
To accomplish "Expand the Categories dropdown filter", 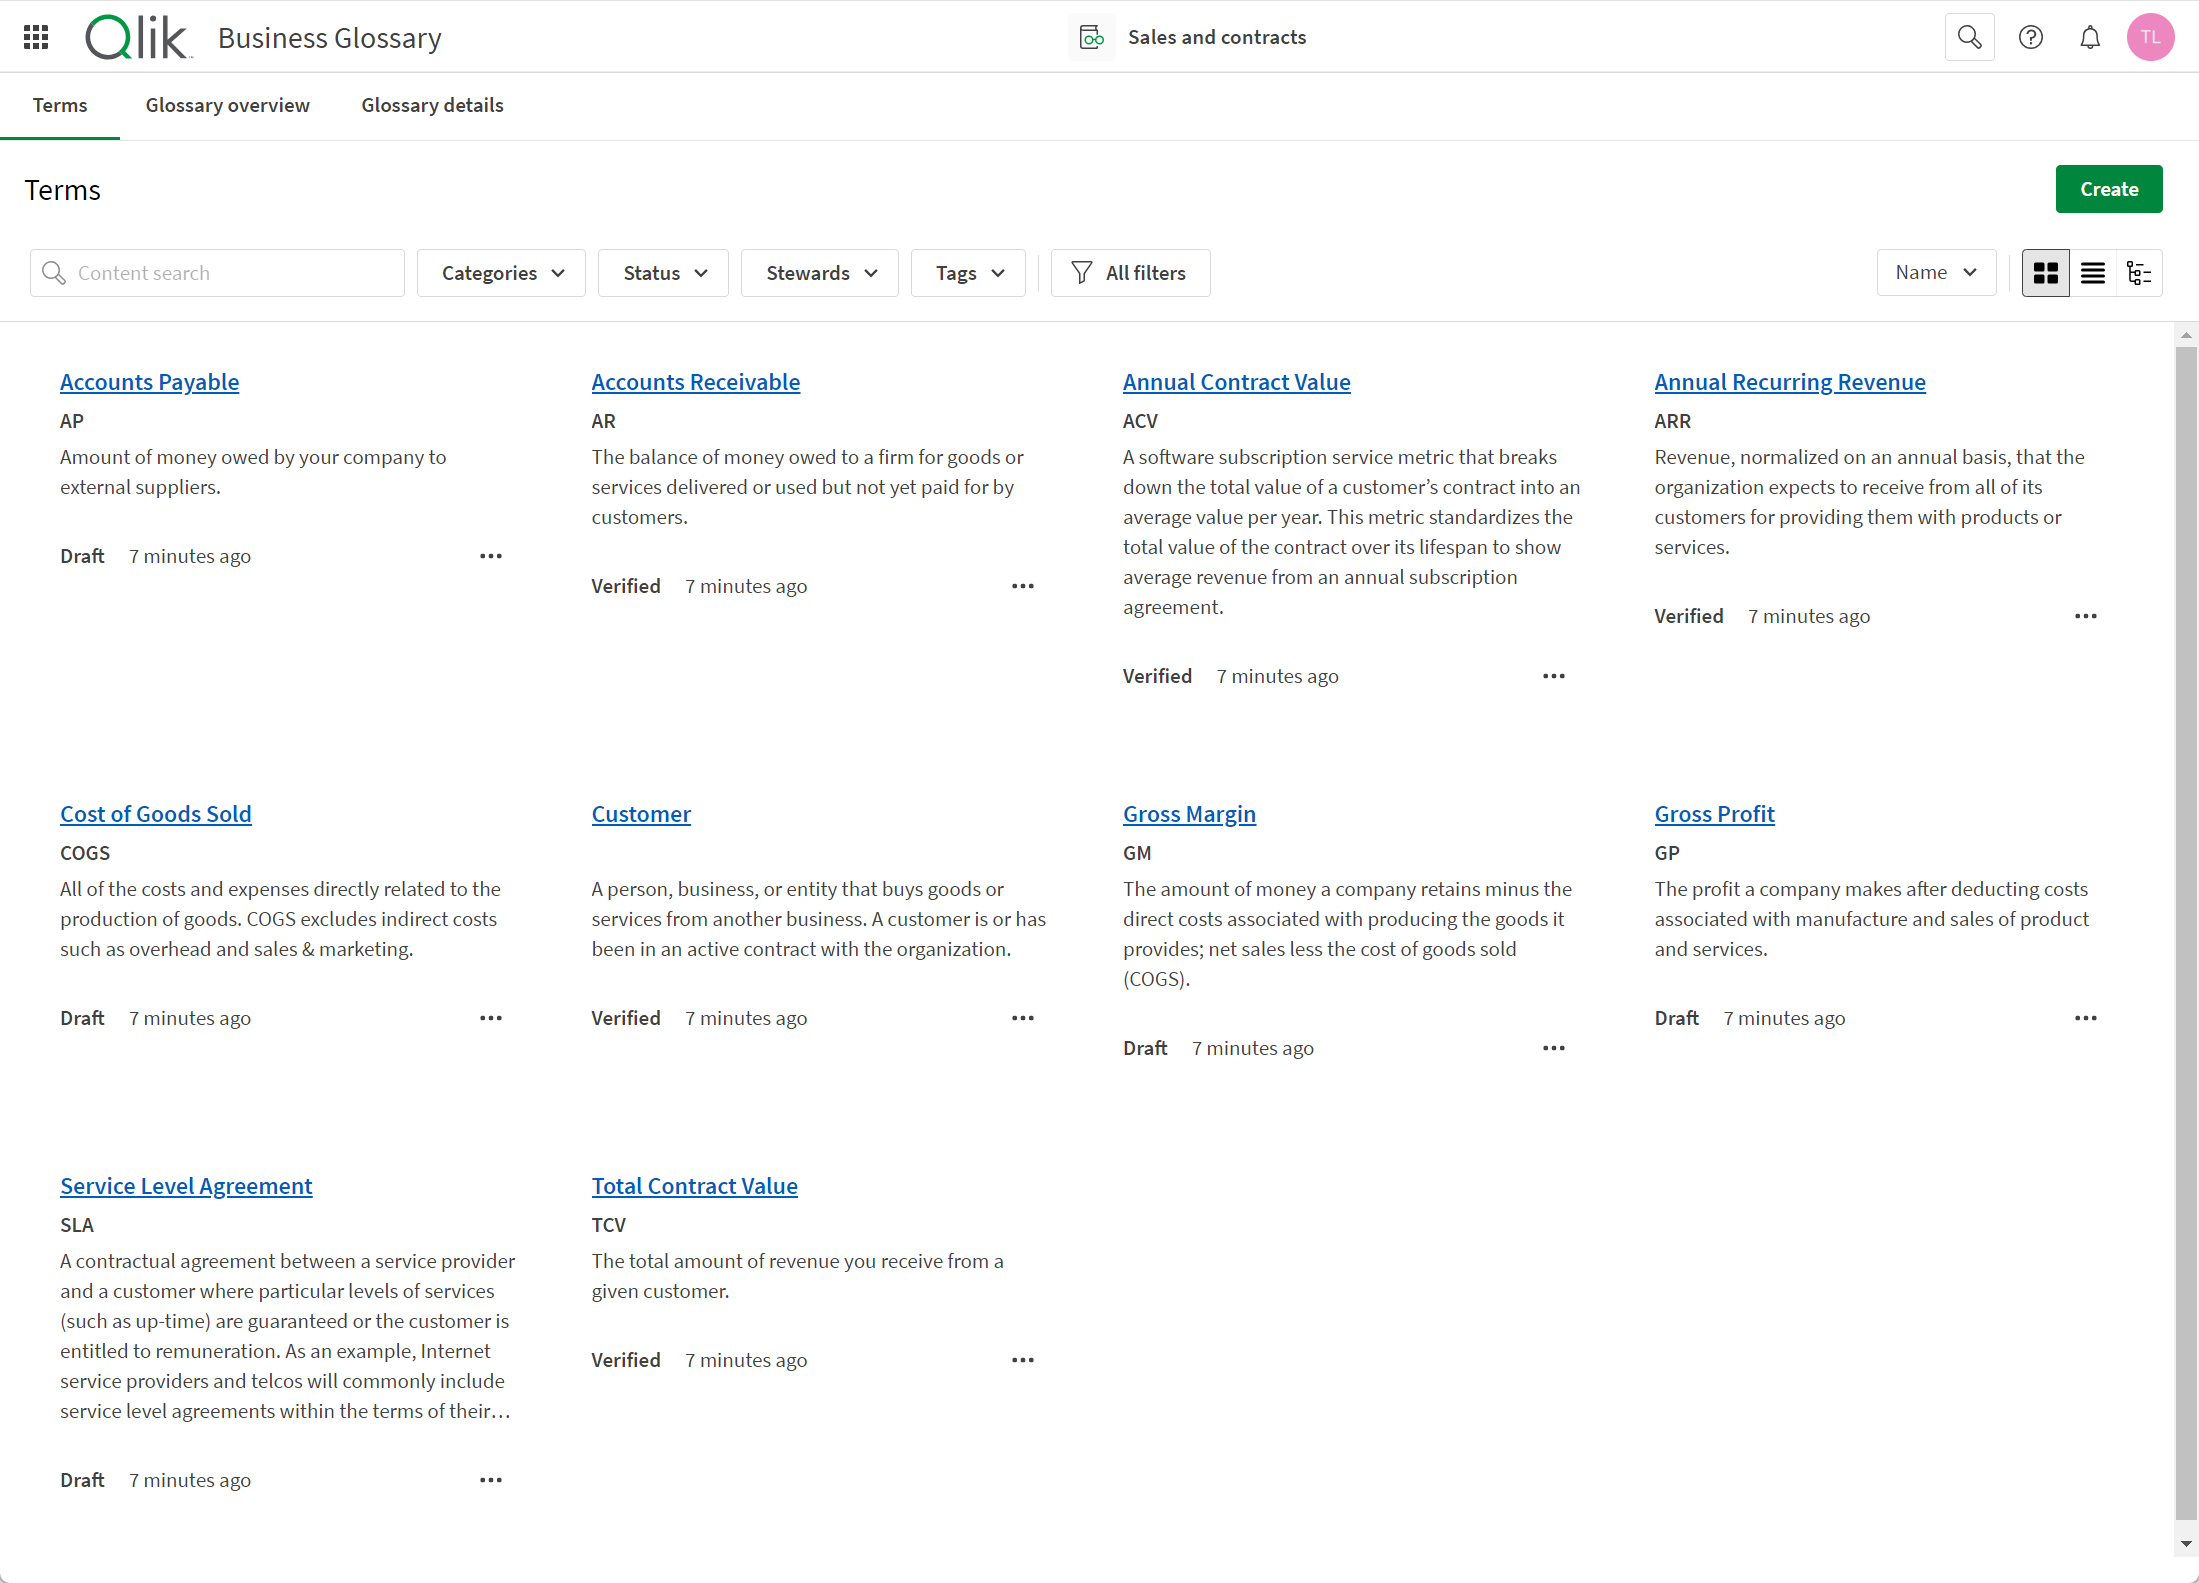I will (x=500, y=272).
